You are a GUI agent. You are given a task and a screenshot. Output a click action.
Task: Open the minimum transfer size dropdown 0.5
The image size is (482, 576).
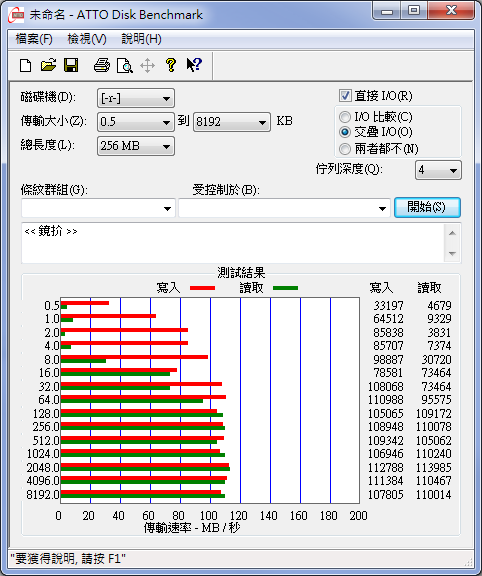click(136, 122)
